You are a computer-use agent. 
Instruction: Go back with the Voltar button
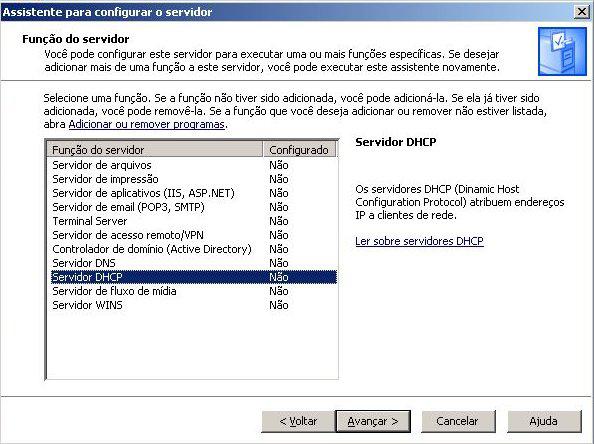(x=298, y=421)
